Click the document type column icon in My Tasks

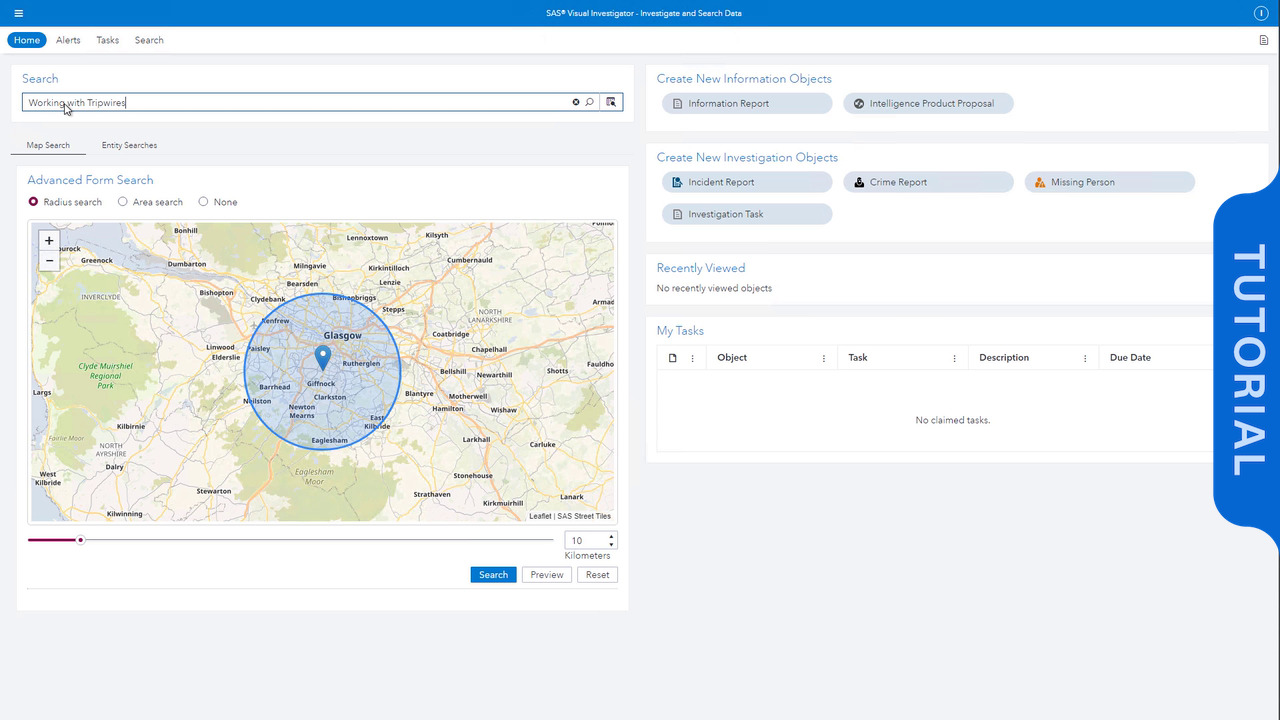tap(672, 357)
